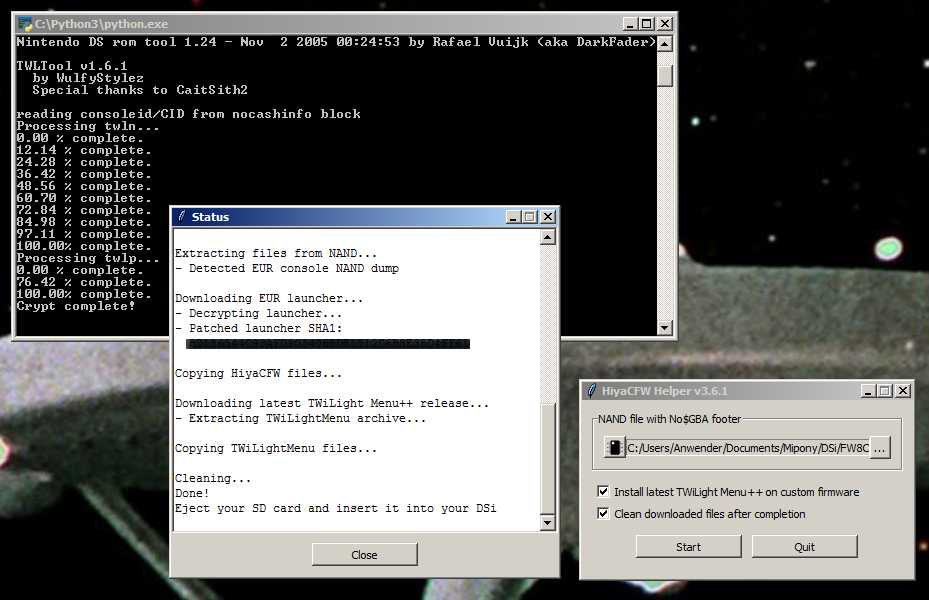Toggle Clean downloaded files after completion checkbox
This screenshot has height=600, width=929.
point(603,514)
